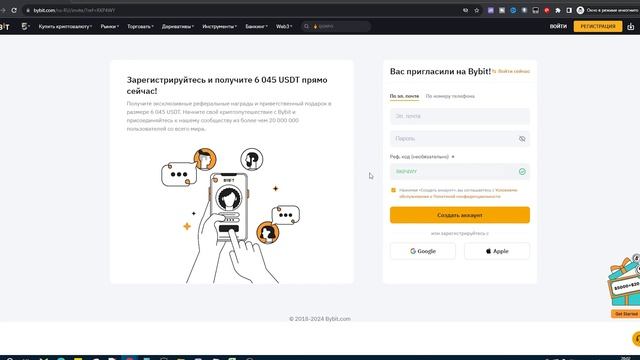640x360 pixels.
Task: Sign up with the Apple button
Action: 497,251
